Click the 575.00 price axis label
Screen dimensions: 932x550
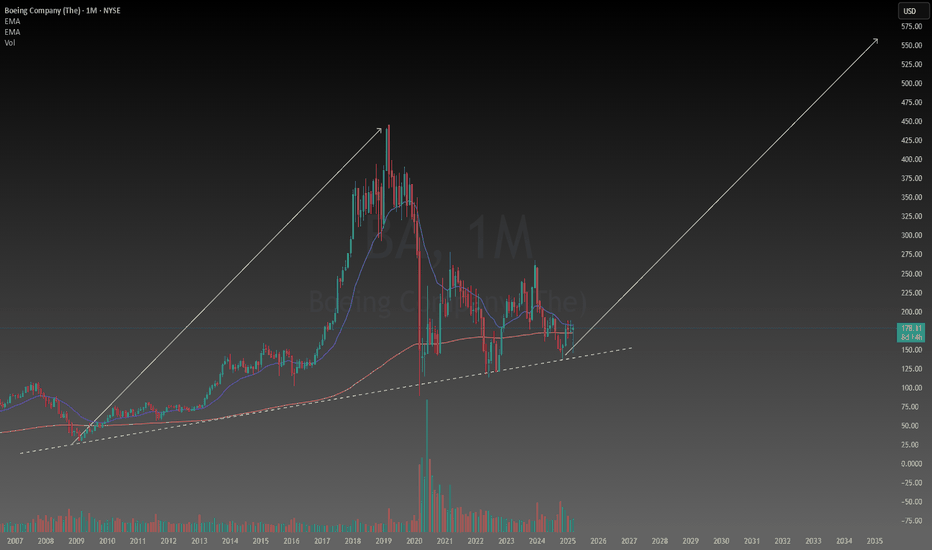911,26
